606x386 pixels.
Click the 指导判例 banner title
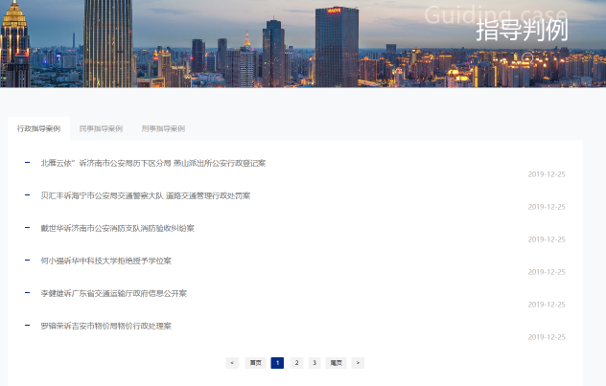click(x=522, y=30)
